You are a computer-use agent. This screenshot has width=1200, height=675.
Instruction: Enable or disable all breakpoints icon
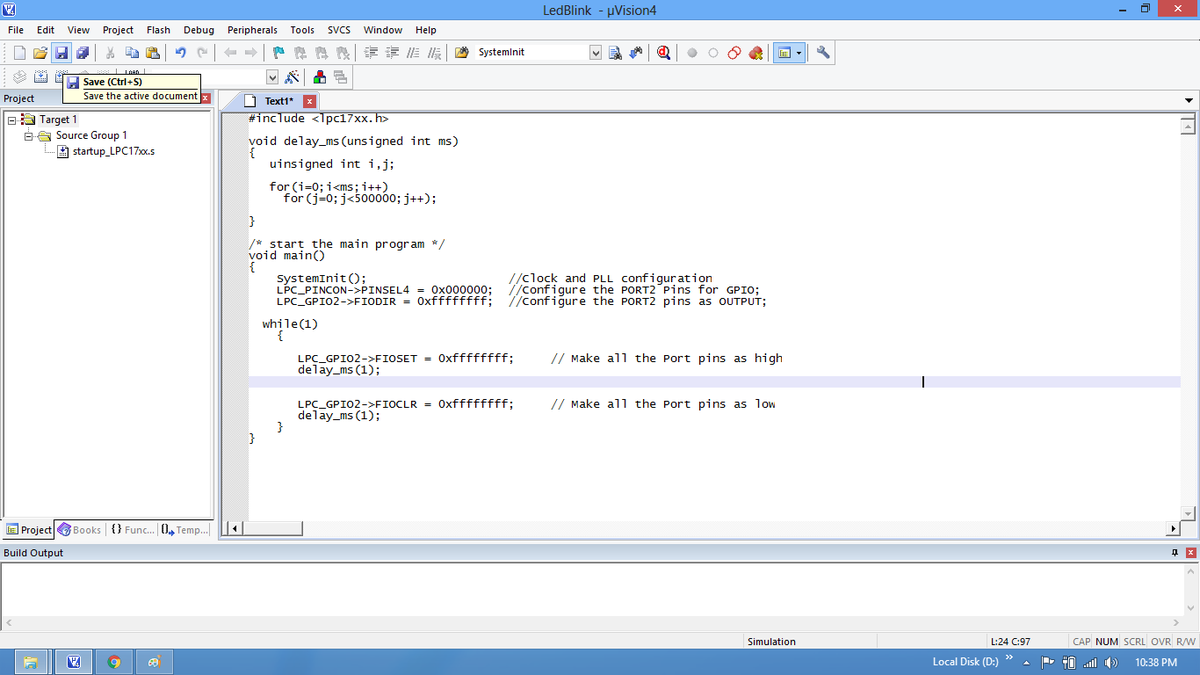(735, 52)
